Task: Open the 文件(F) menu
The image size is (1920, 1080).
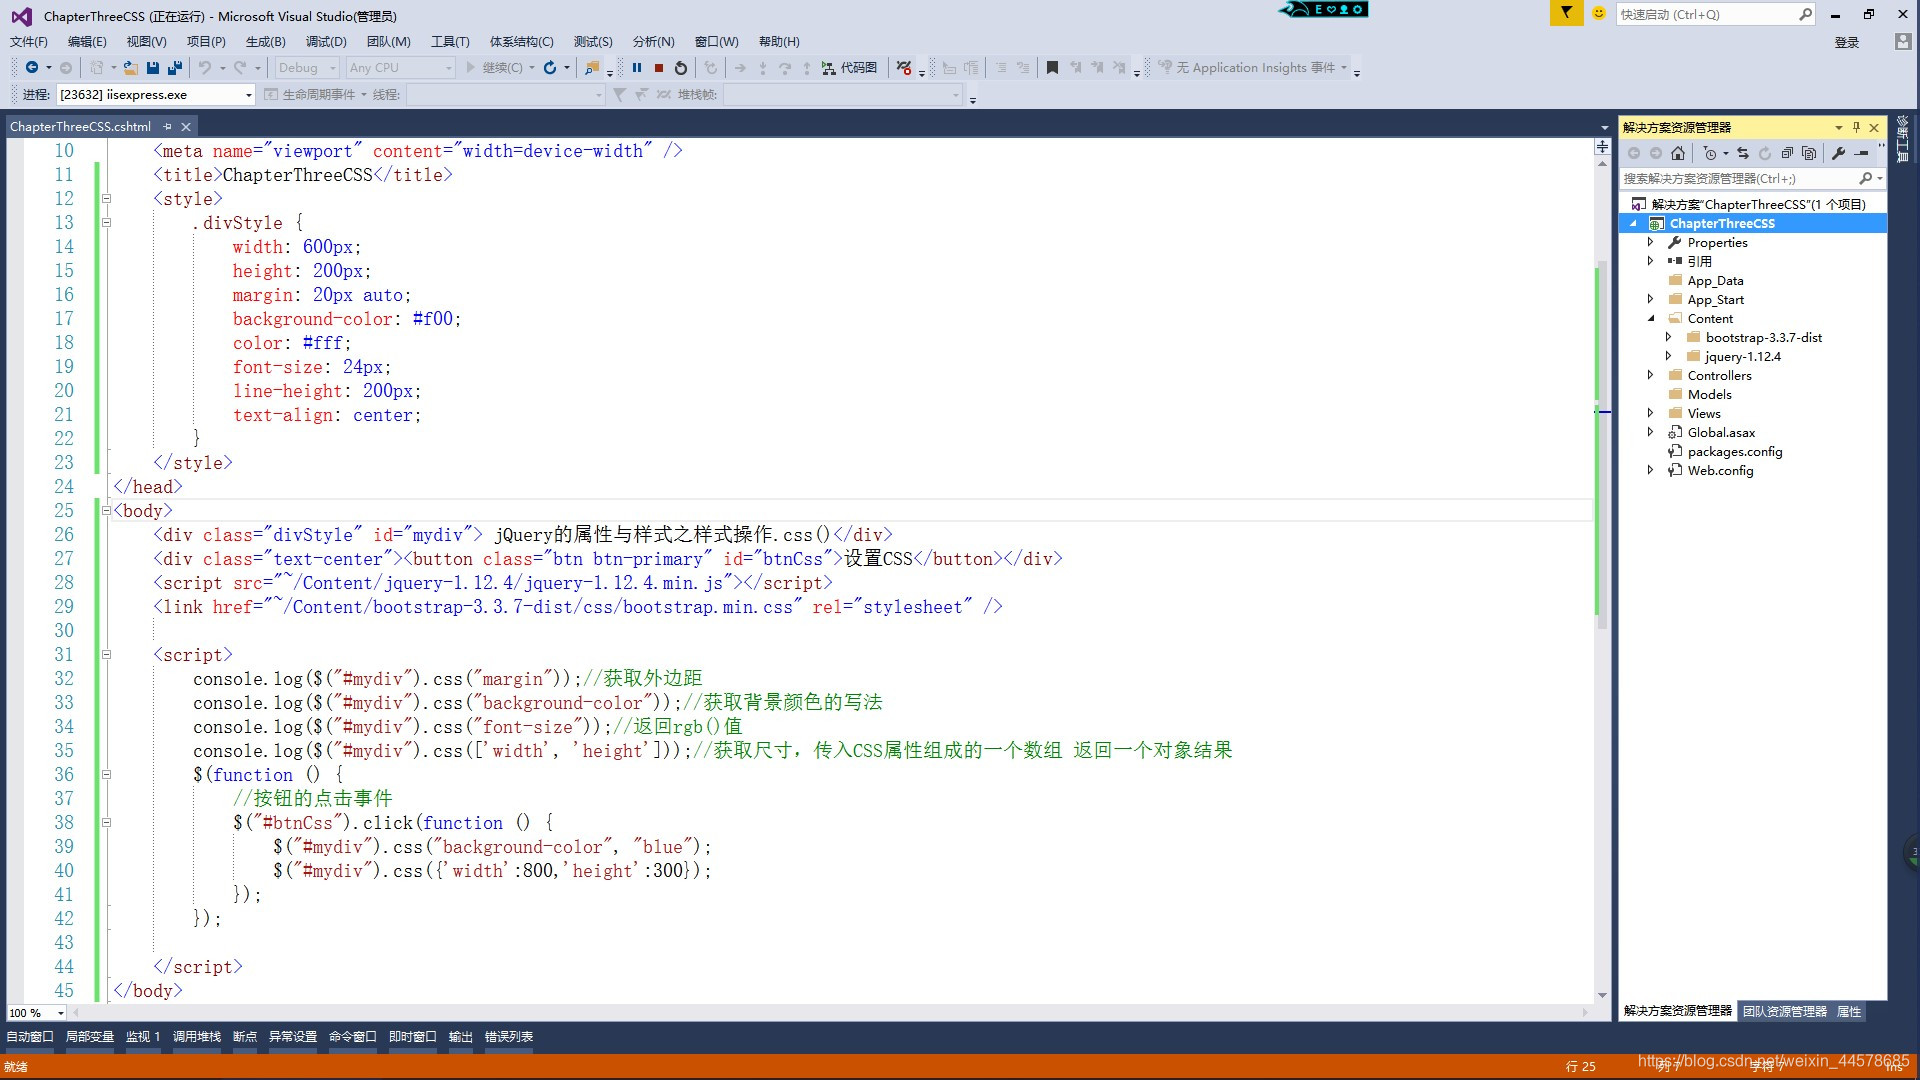Action: [x=29, y=41]
